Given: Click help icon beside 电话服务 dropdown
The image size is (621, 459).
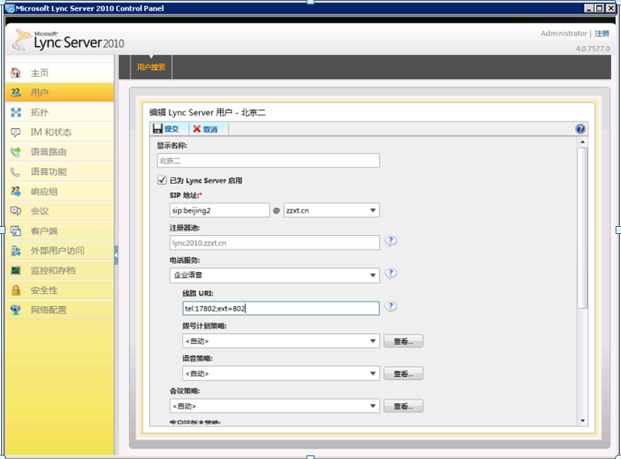Looking at the screenshot, I should [391, 273].
